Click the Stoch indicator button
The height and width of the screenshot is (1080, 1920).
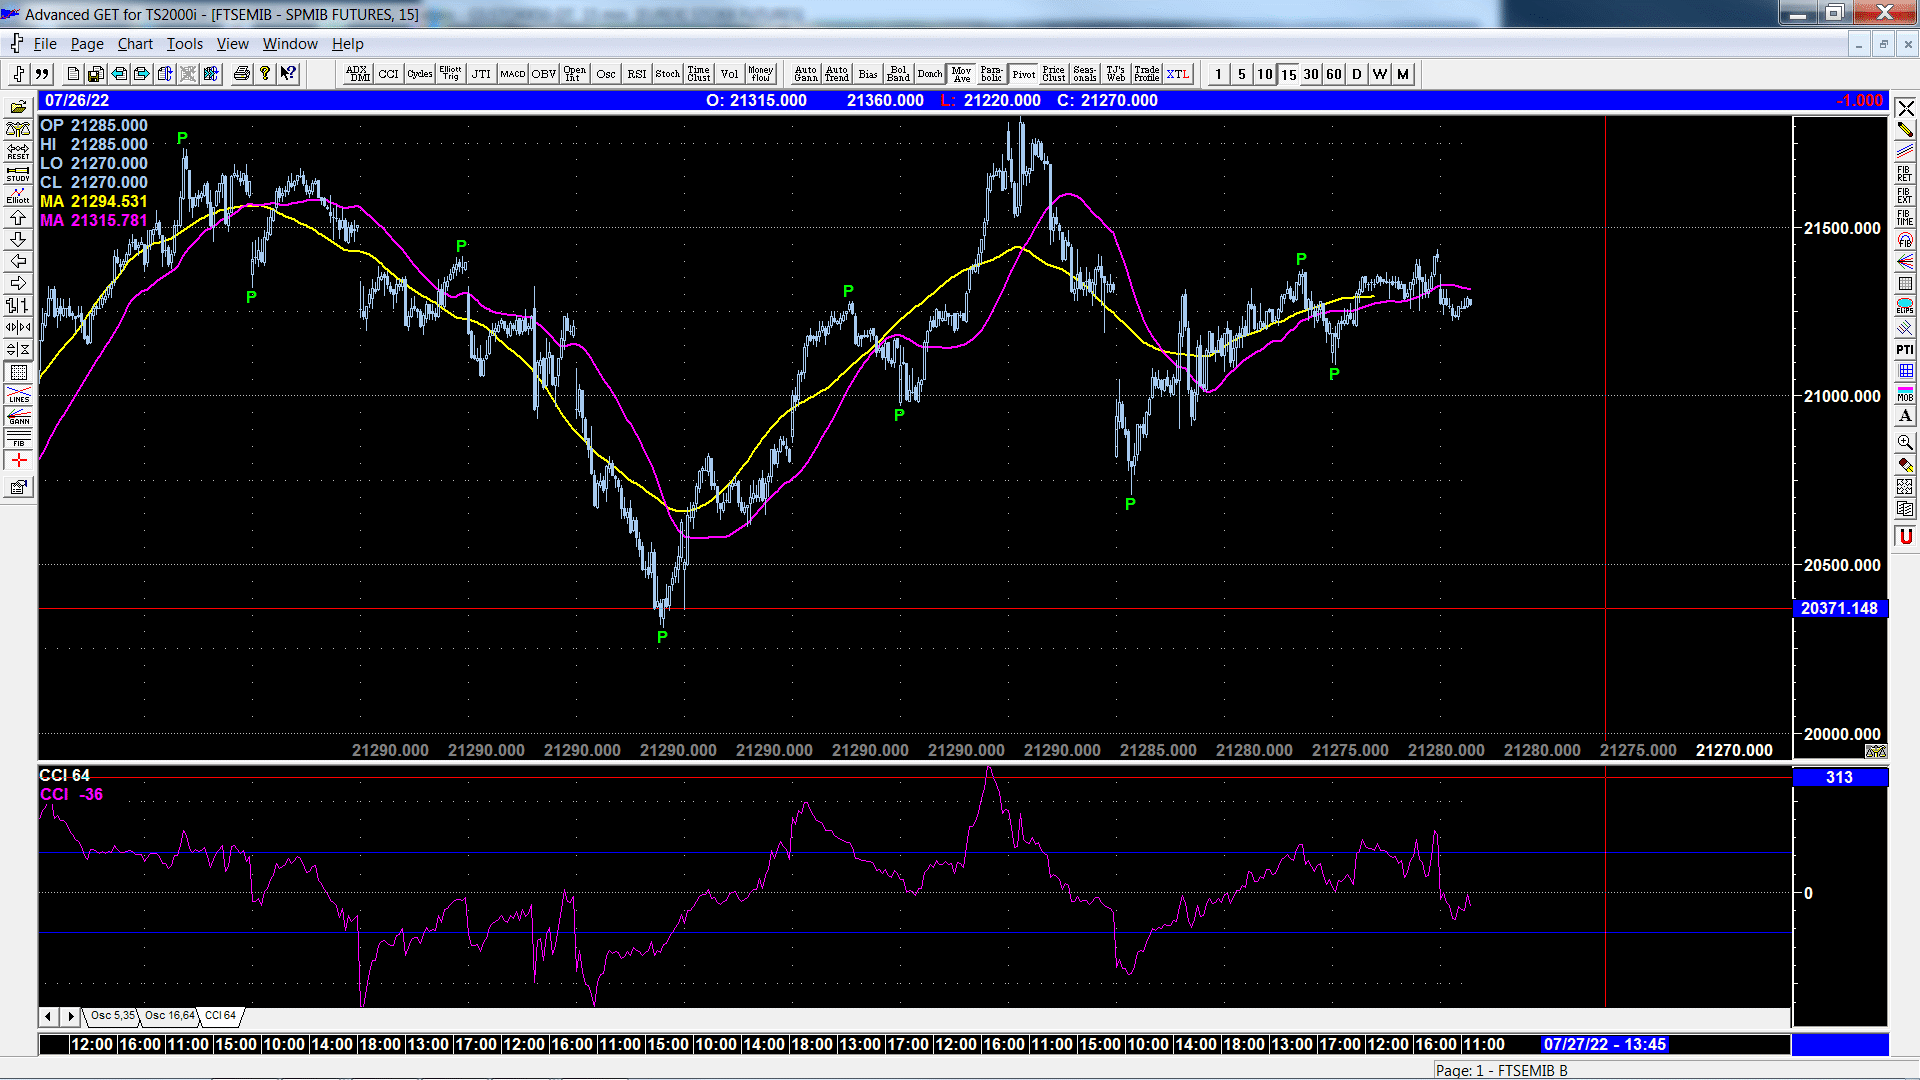click(667, 74)
